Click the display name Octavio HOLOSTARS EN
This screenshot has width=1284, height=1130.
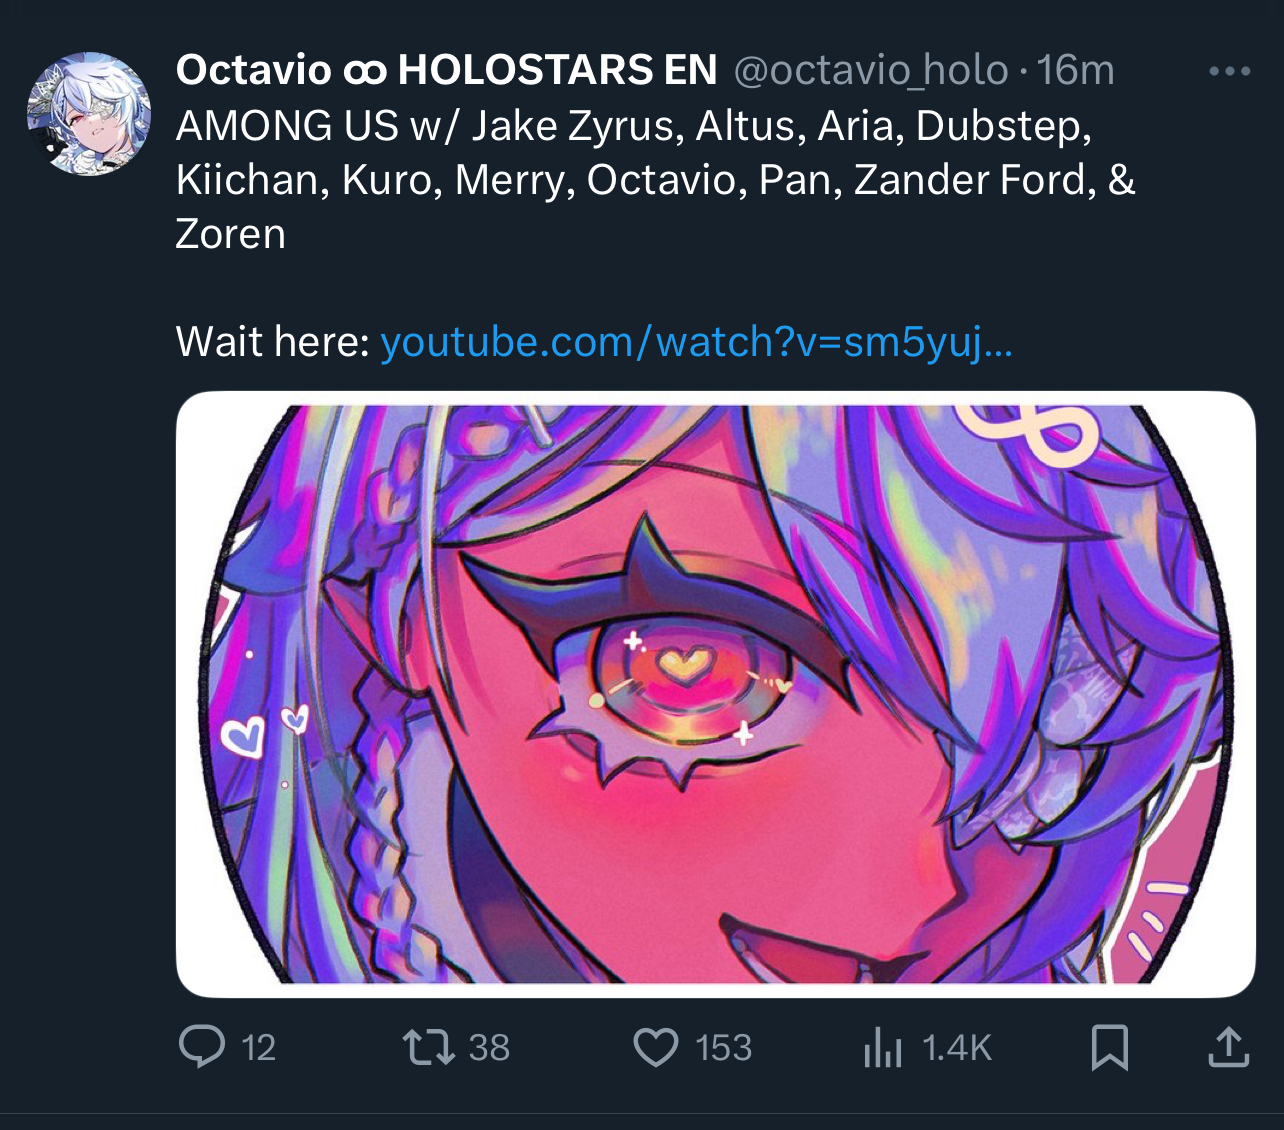pyautogui.click(x=446, y=70)
